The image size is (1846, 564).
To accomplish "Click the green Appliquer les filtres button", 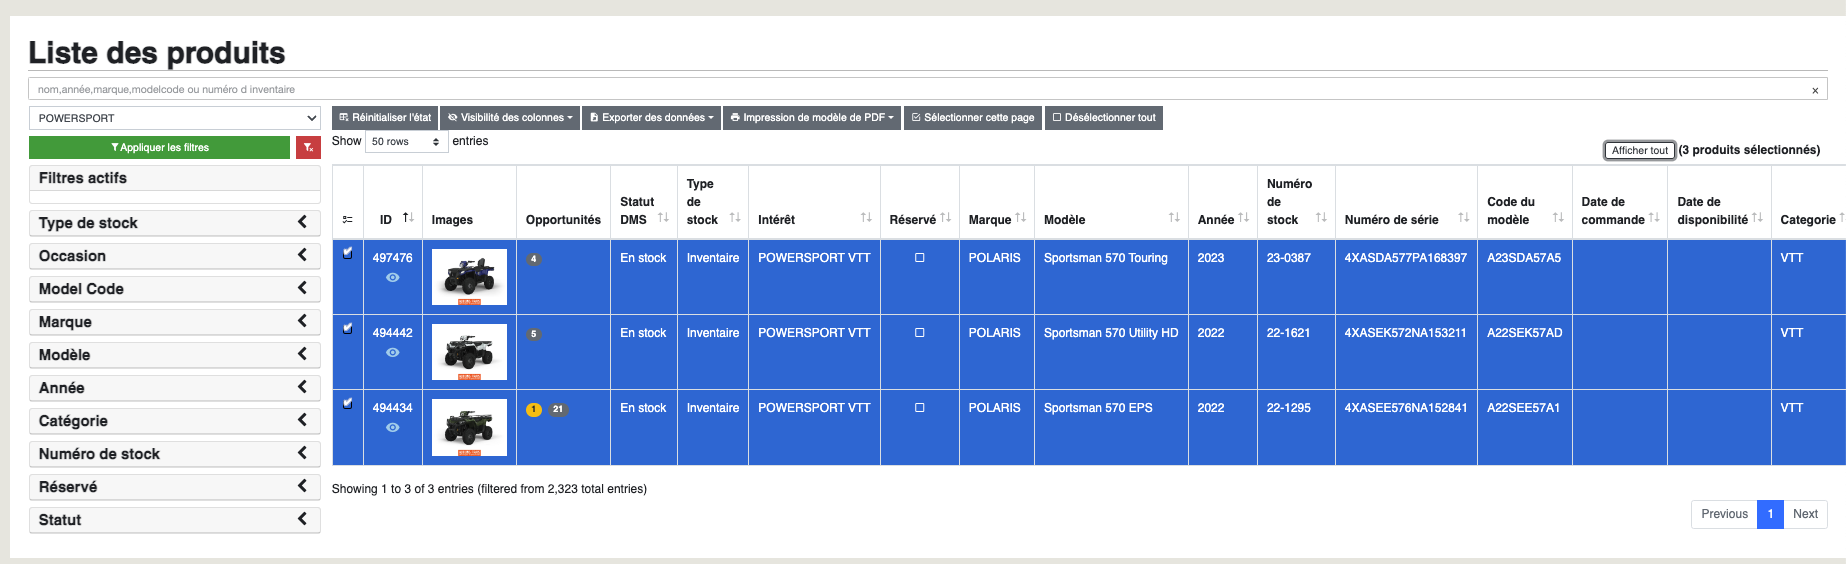I will [x=160, y=148].
